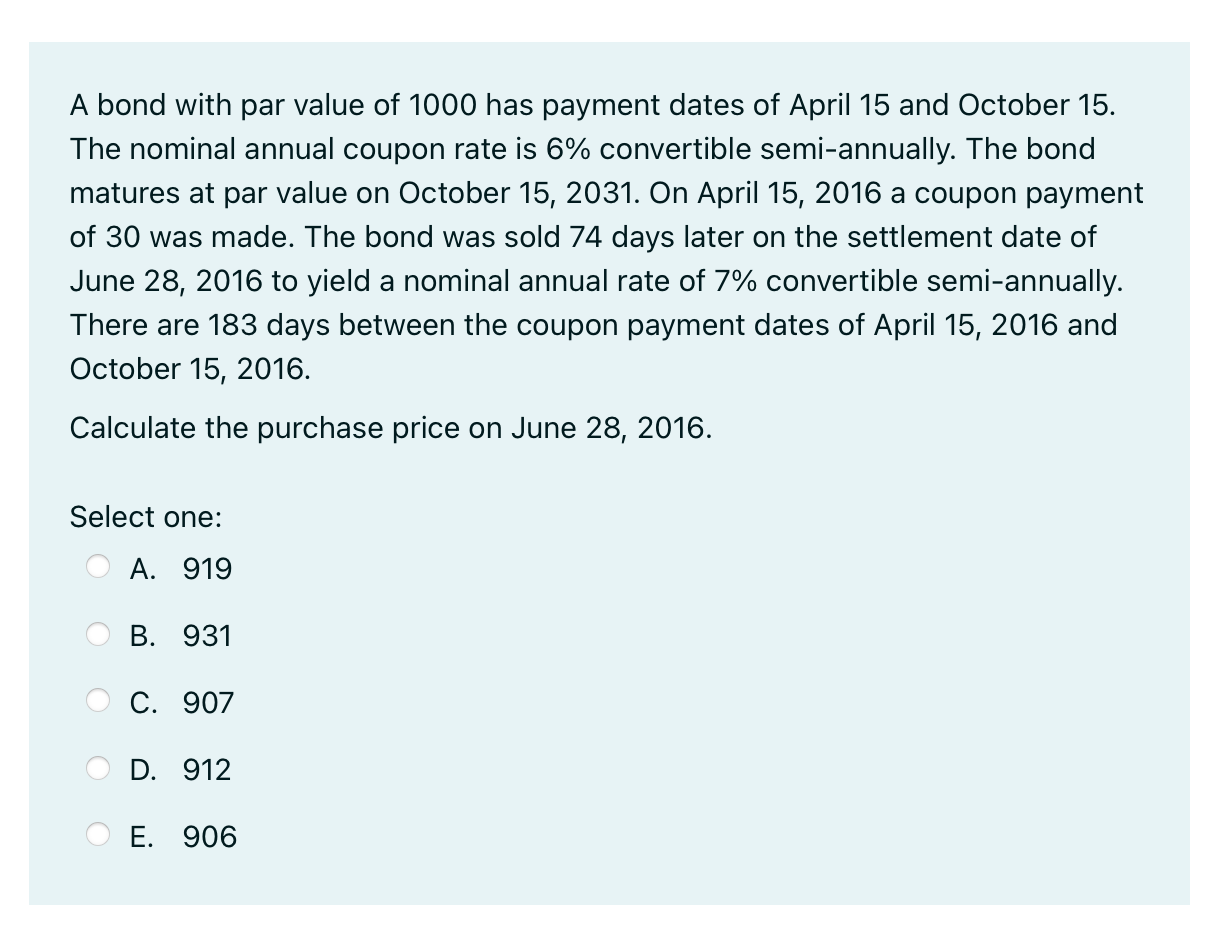Click the 'Select one:' heading
The image size is (1230, 926).
click(145, 517)
